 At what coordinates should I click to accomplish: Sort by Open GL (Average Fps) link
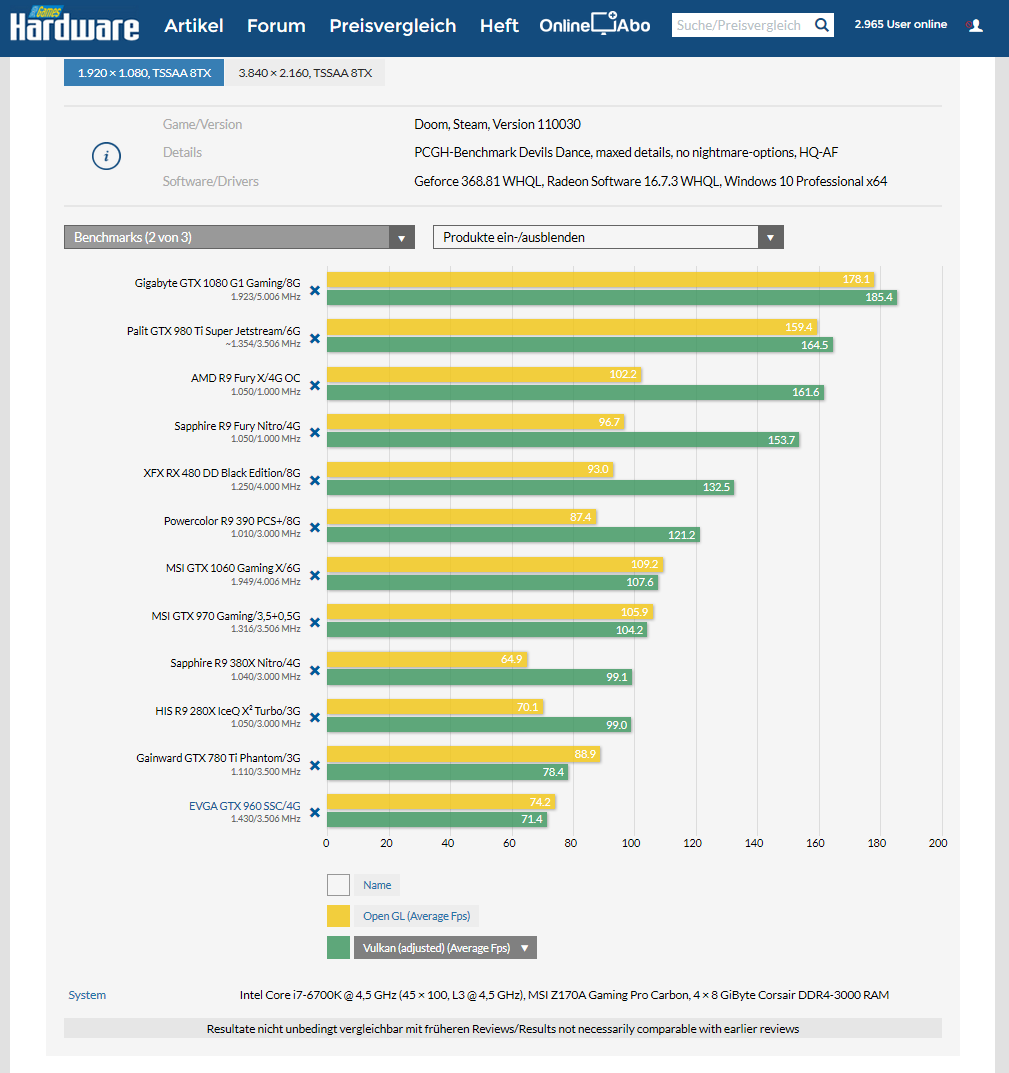(x=416, y=916)
